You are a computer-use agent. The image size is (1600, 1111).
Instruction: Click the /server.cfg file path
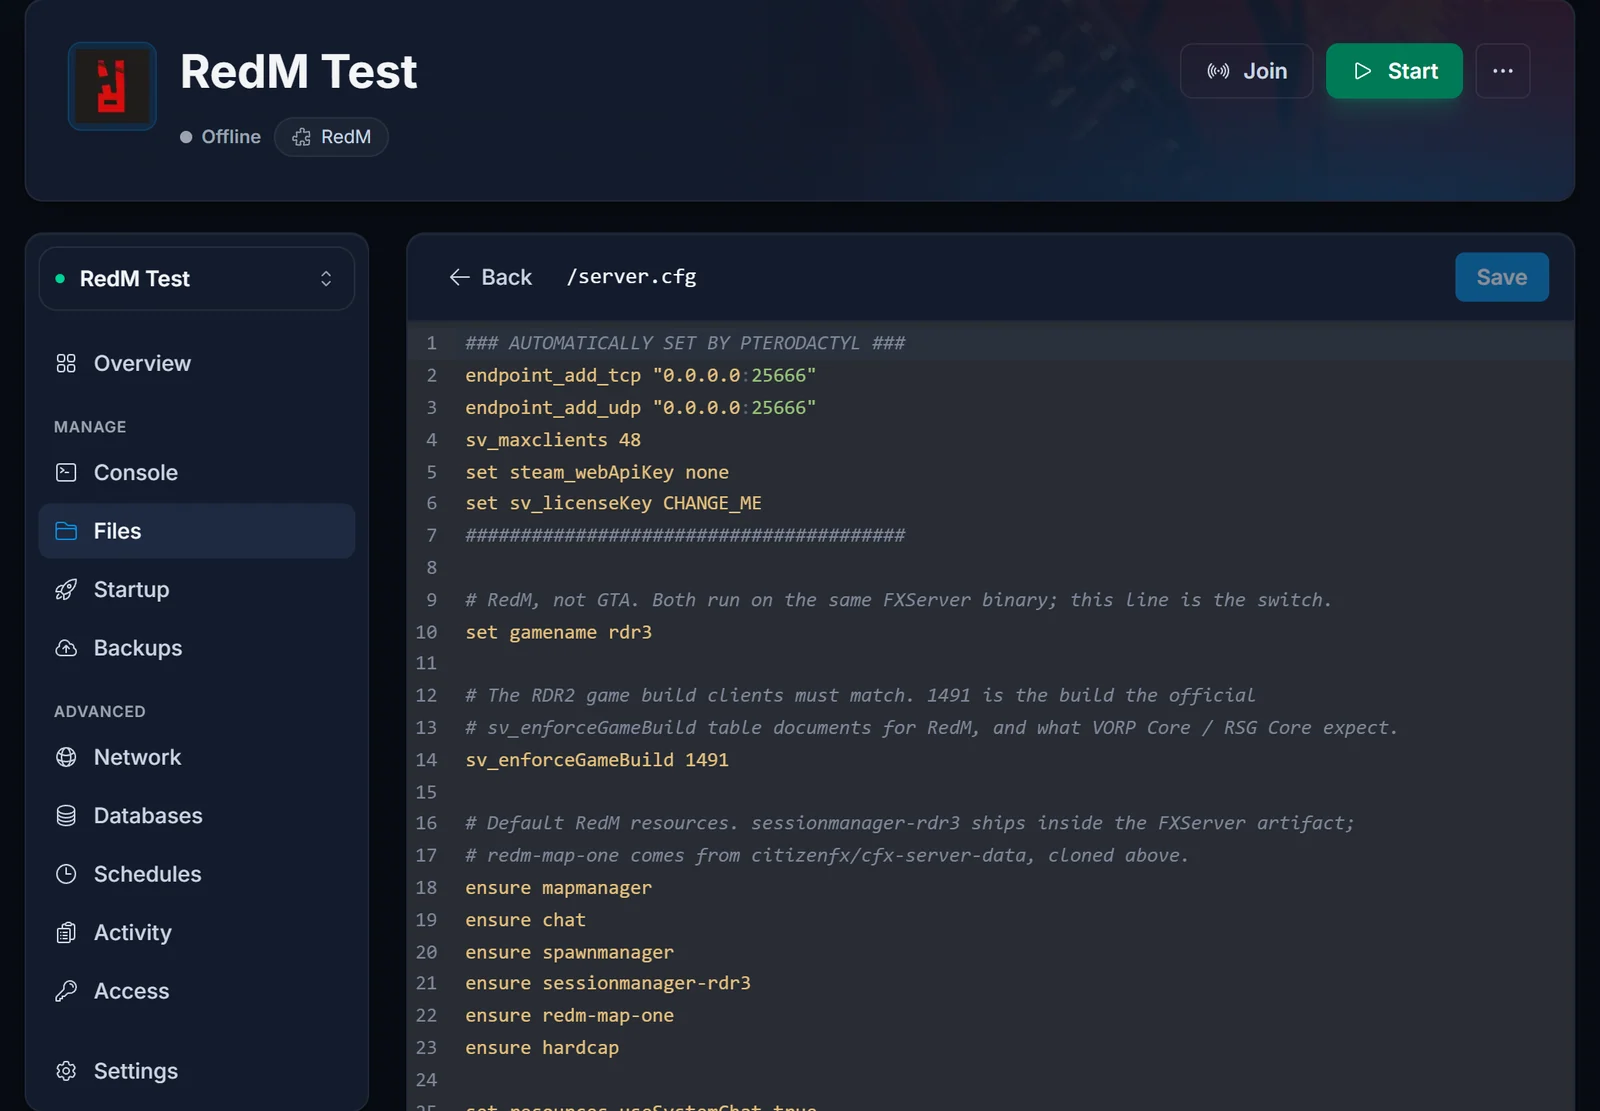click(631, 277)
